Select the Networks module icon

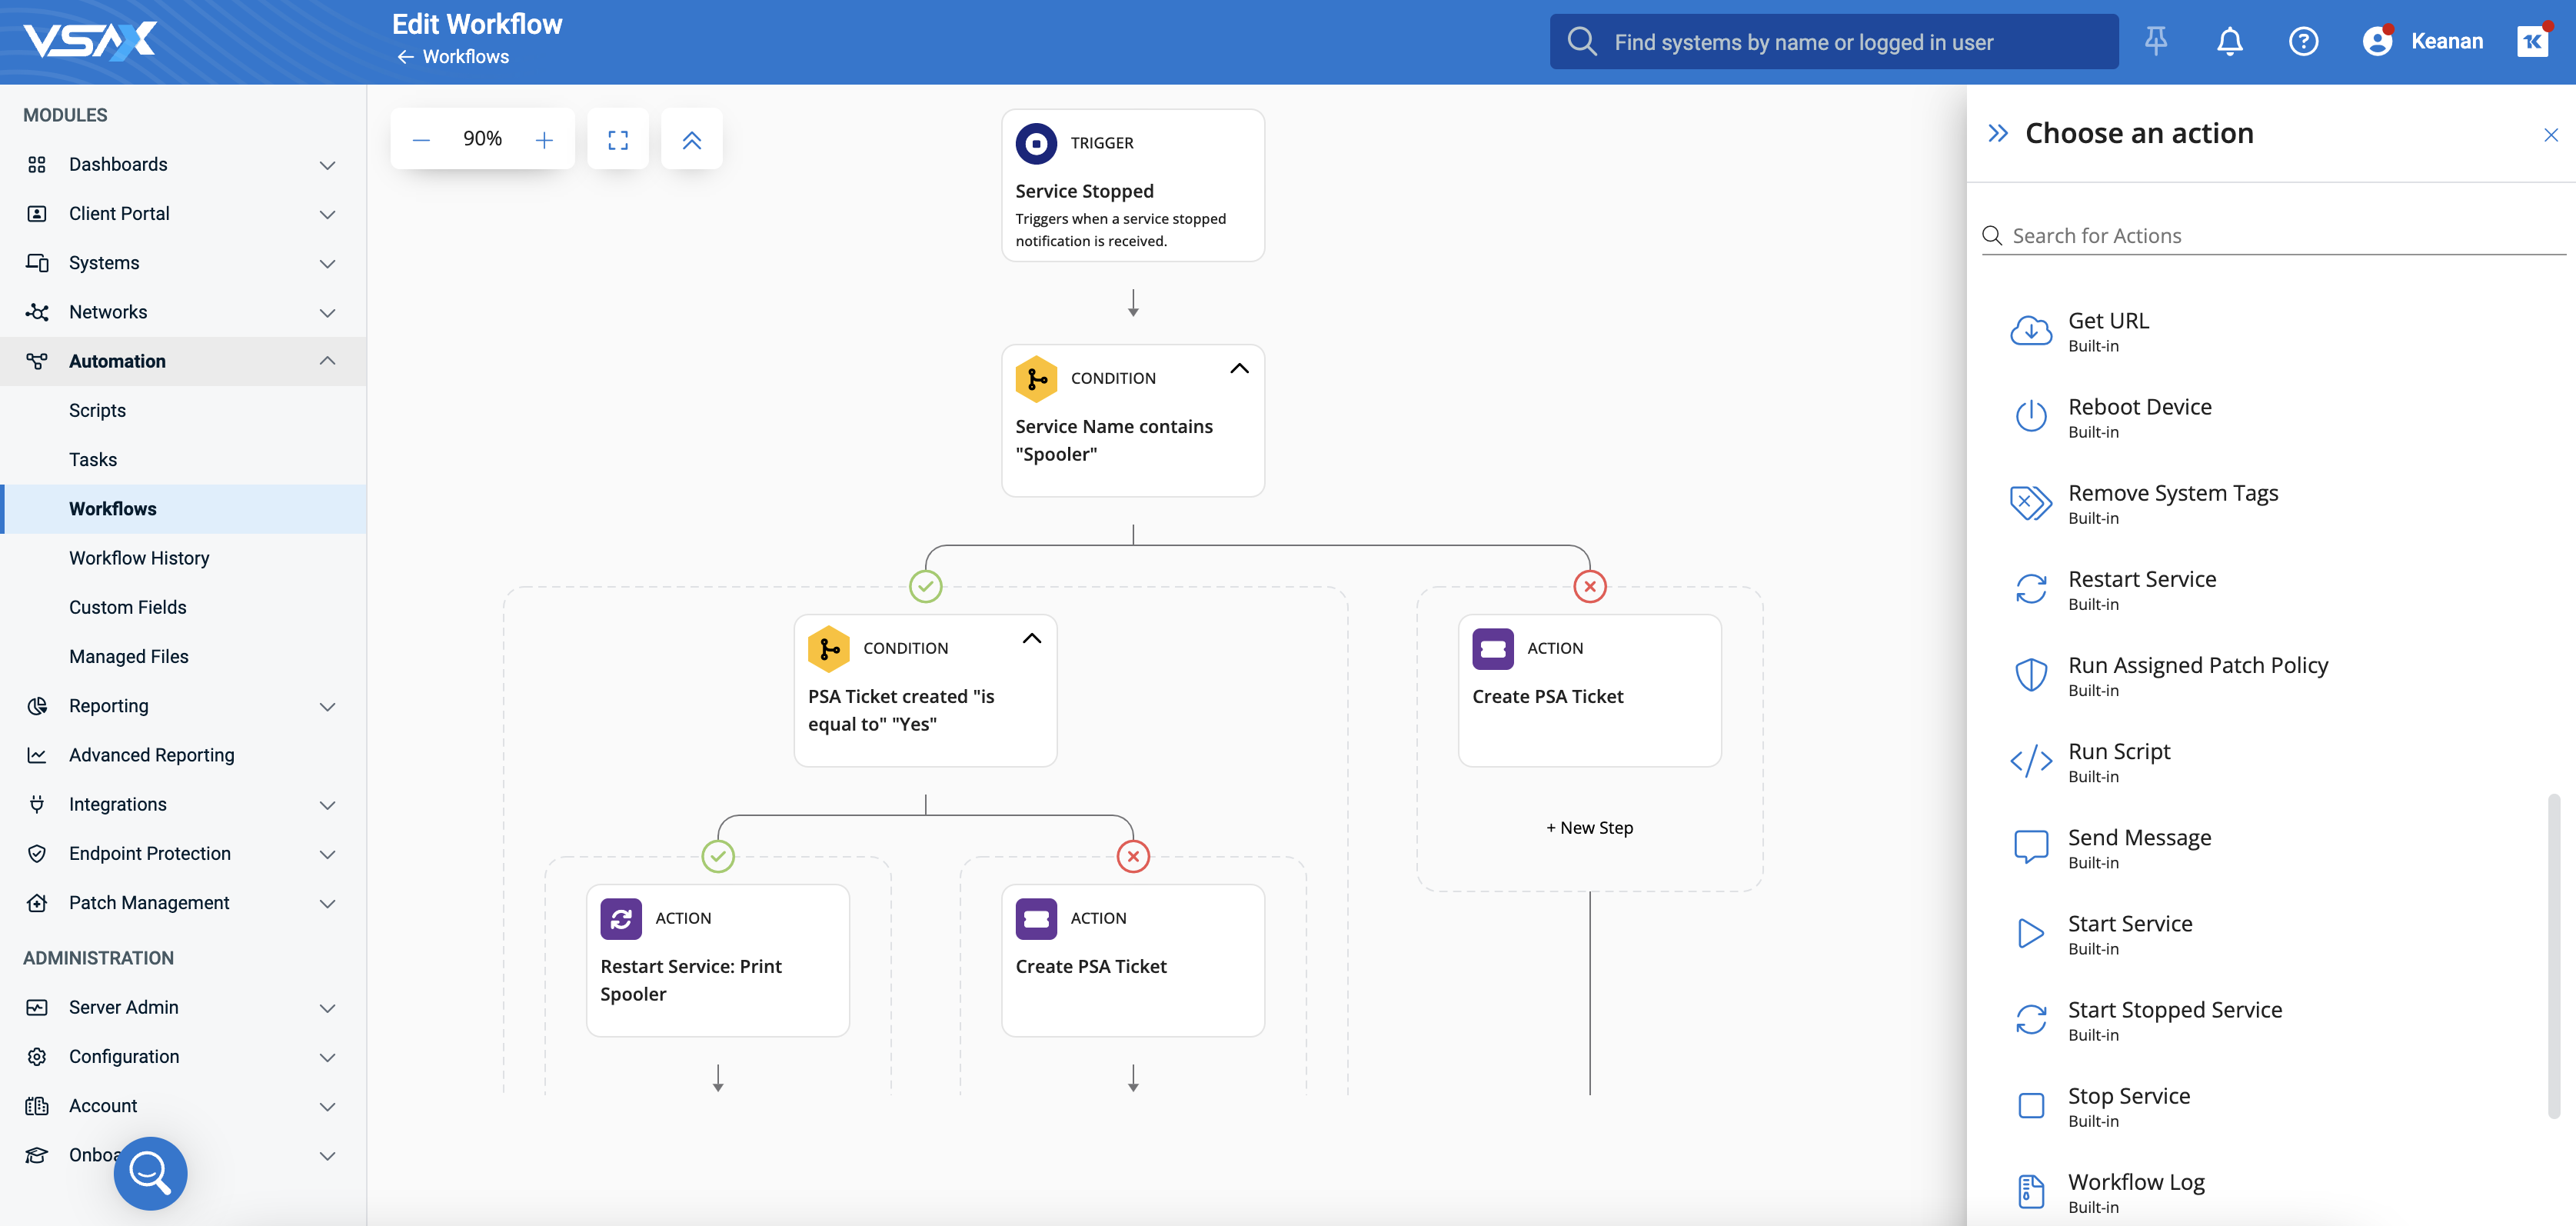(37, 312)
